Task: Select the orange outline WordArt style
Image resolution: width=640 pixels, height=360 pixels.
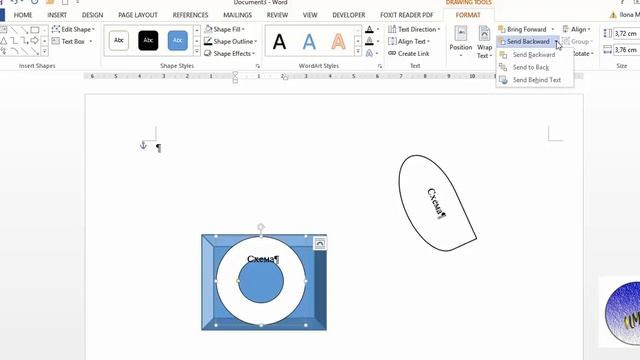Action: (x=338, y=42)
